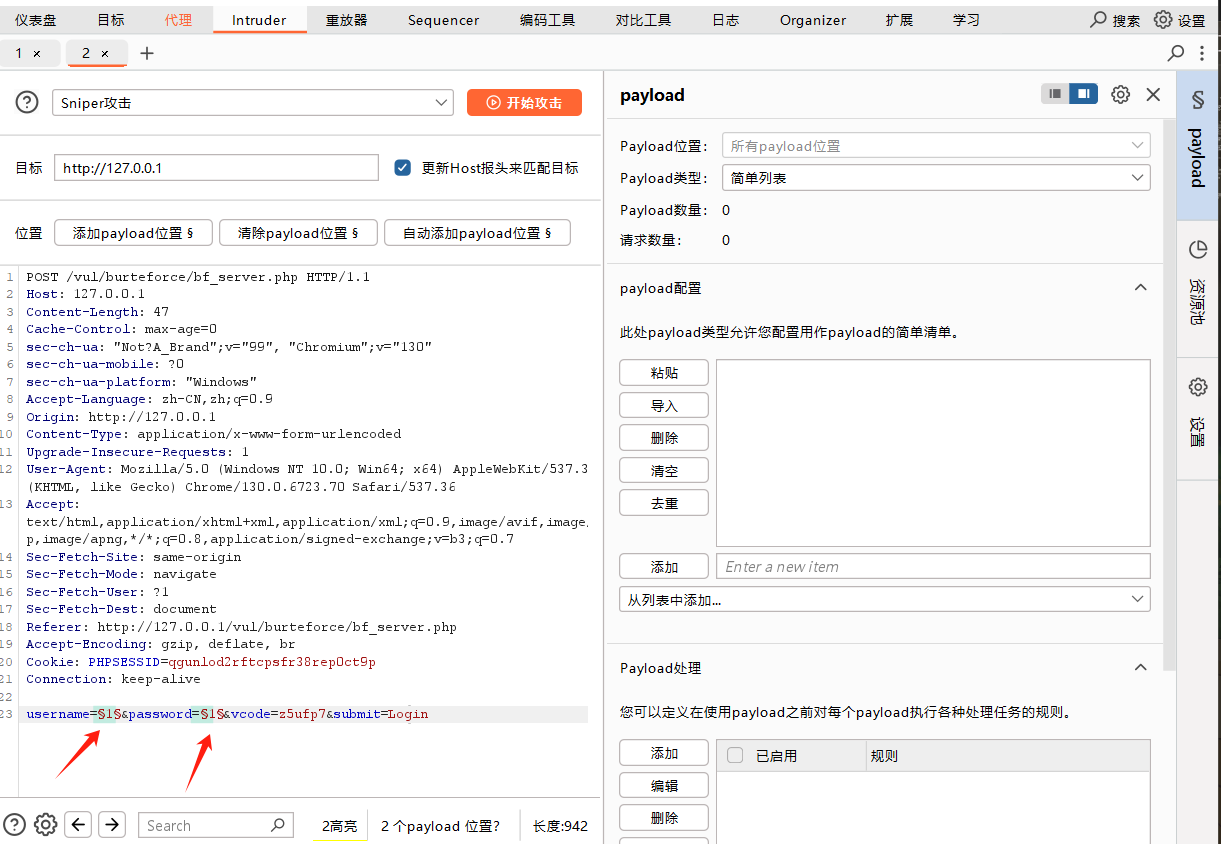Viewport: 1221px width, 844px height.
Task: Open payload panel gear settings icon
Action: tap(1121, 94)
